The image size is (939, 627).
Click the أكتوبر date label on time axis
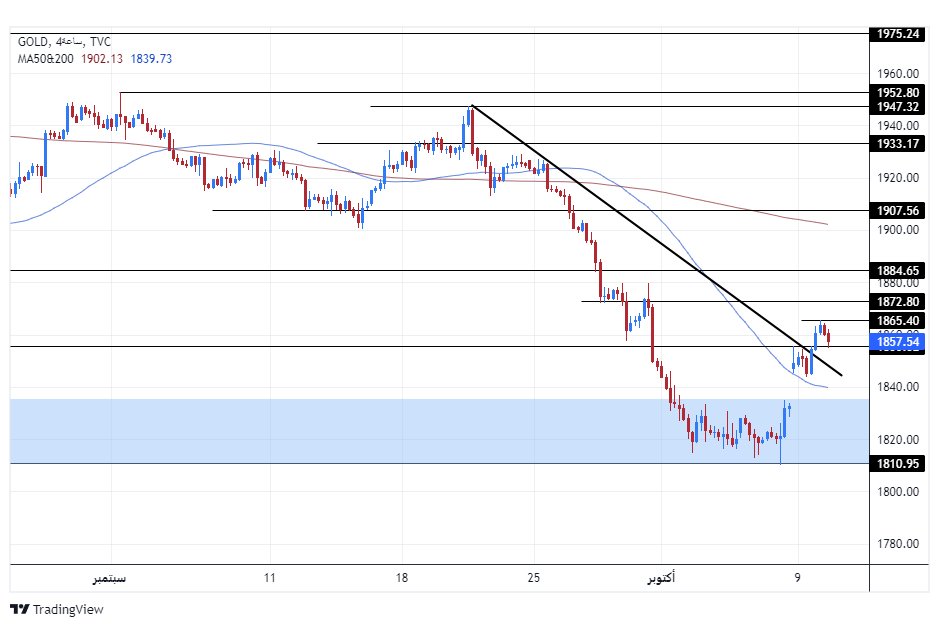[x=660, y=578]
